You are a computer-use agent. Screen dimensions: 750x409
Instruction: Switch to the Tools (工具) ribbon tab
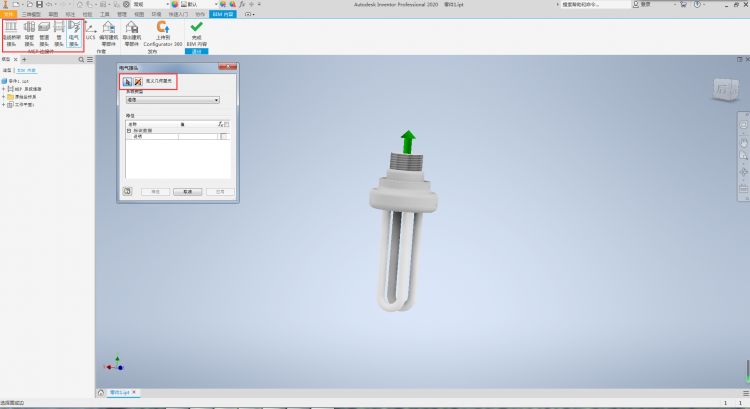[105, 14]
